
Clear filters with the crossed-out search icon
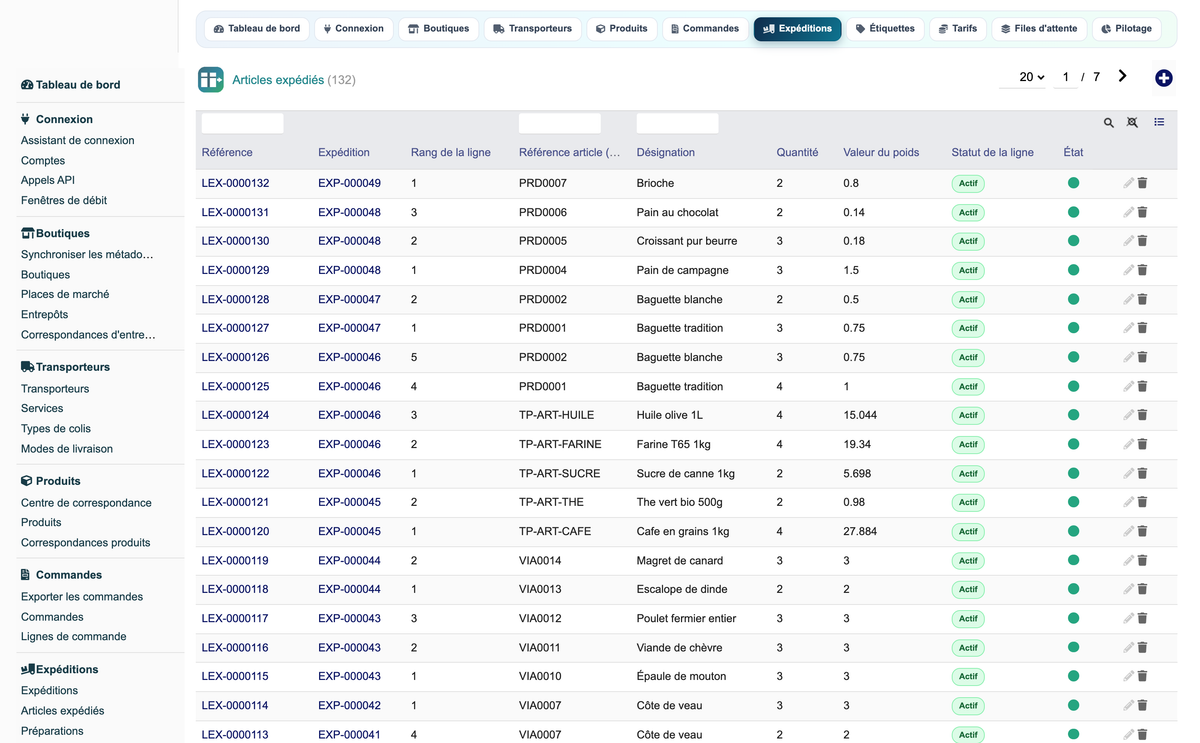coord(1132,123)
